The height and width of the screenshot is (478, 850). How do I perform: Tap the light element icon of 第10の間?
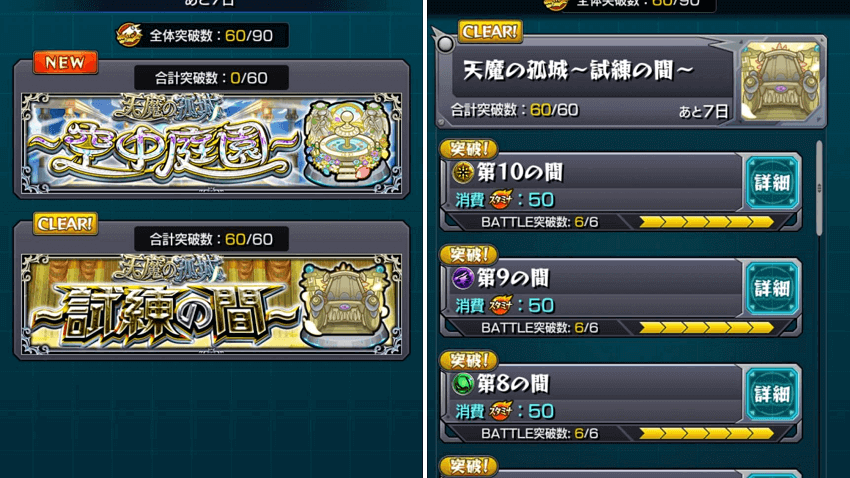pyautogui.click(x=463, y=172)
